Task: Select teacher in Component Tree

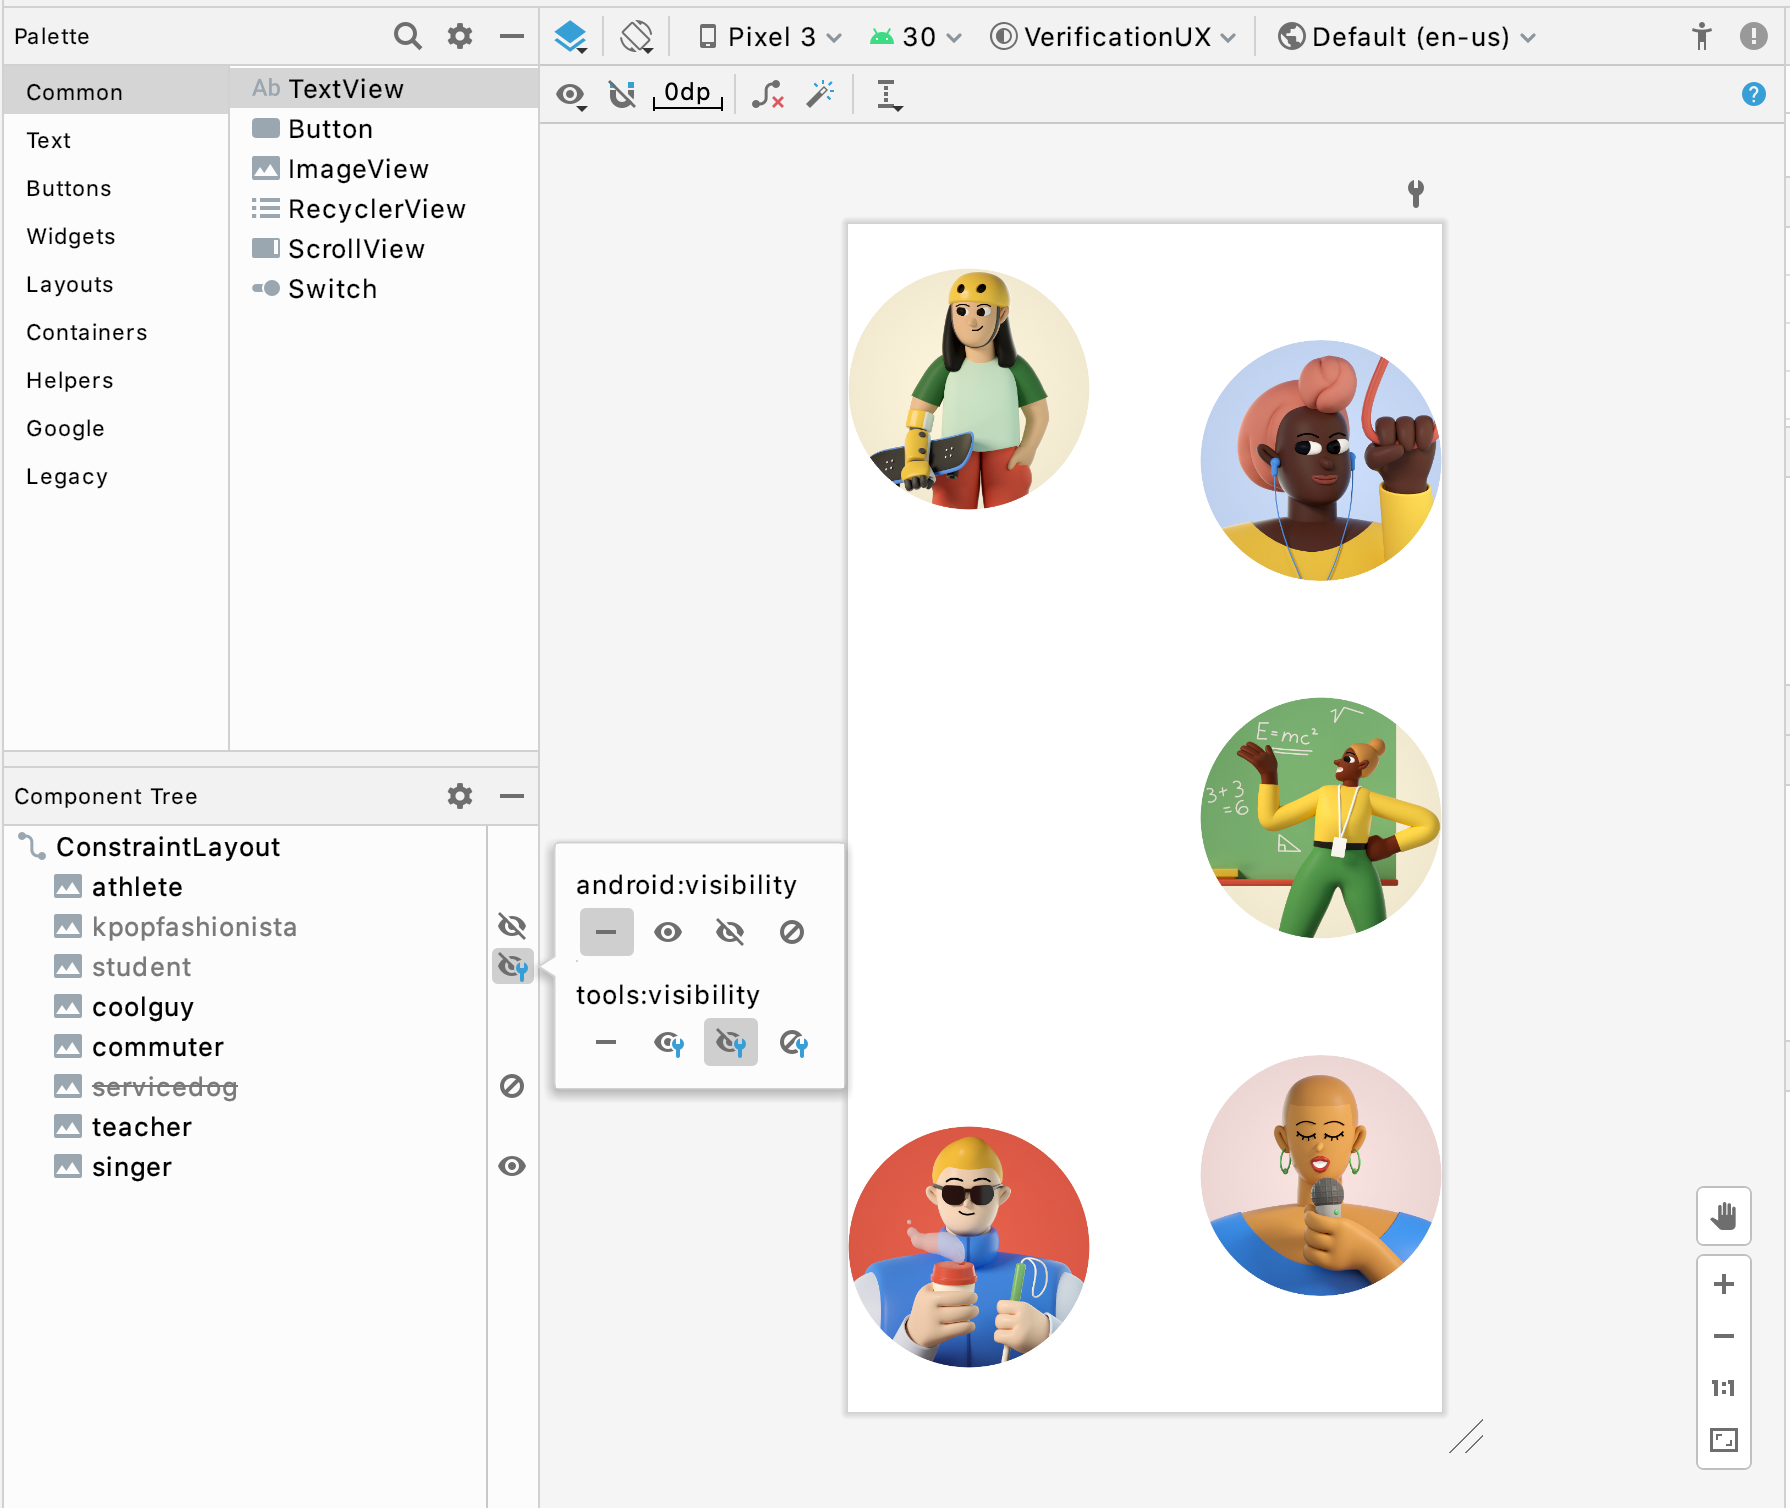Action: point(246,1127)
